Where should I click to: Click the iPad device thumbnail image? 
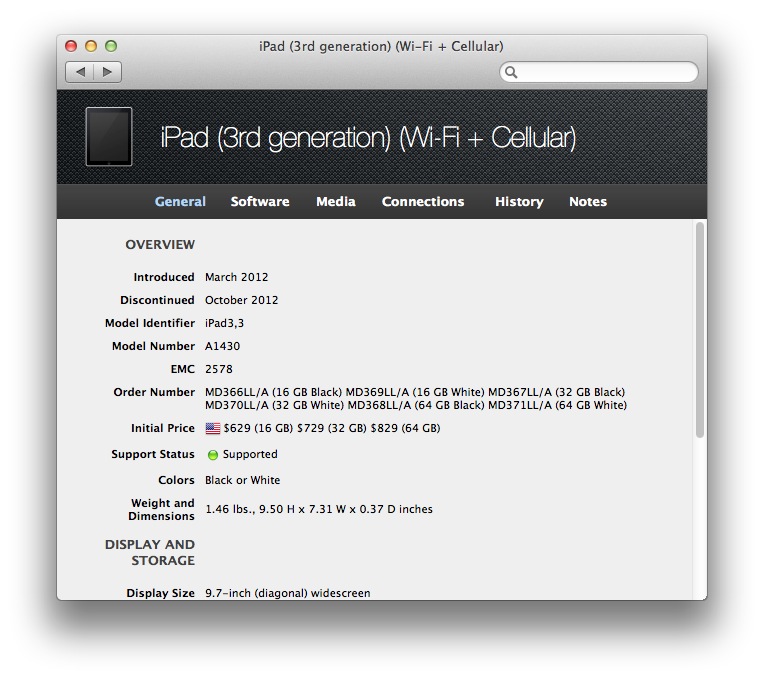coord(109,137)
